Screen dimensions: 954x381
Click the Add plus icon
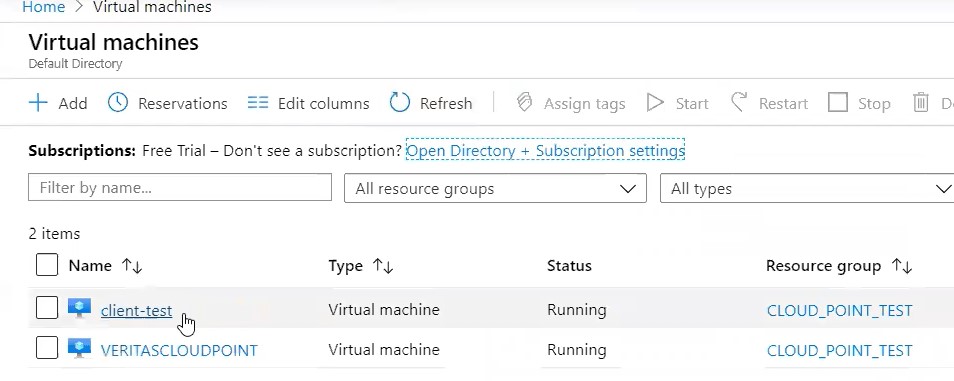click(x=38, y=103)
